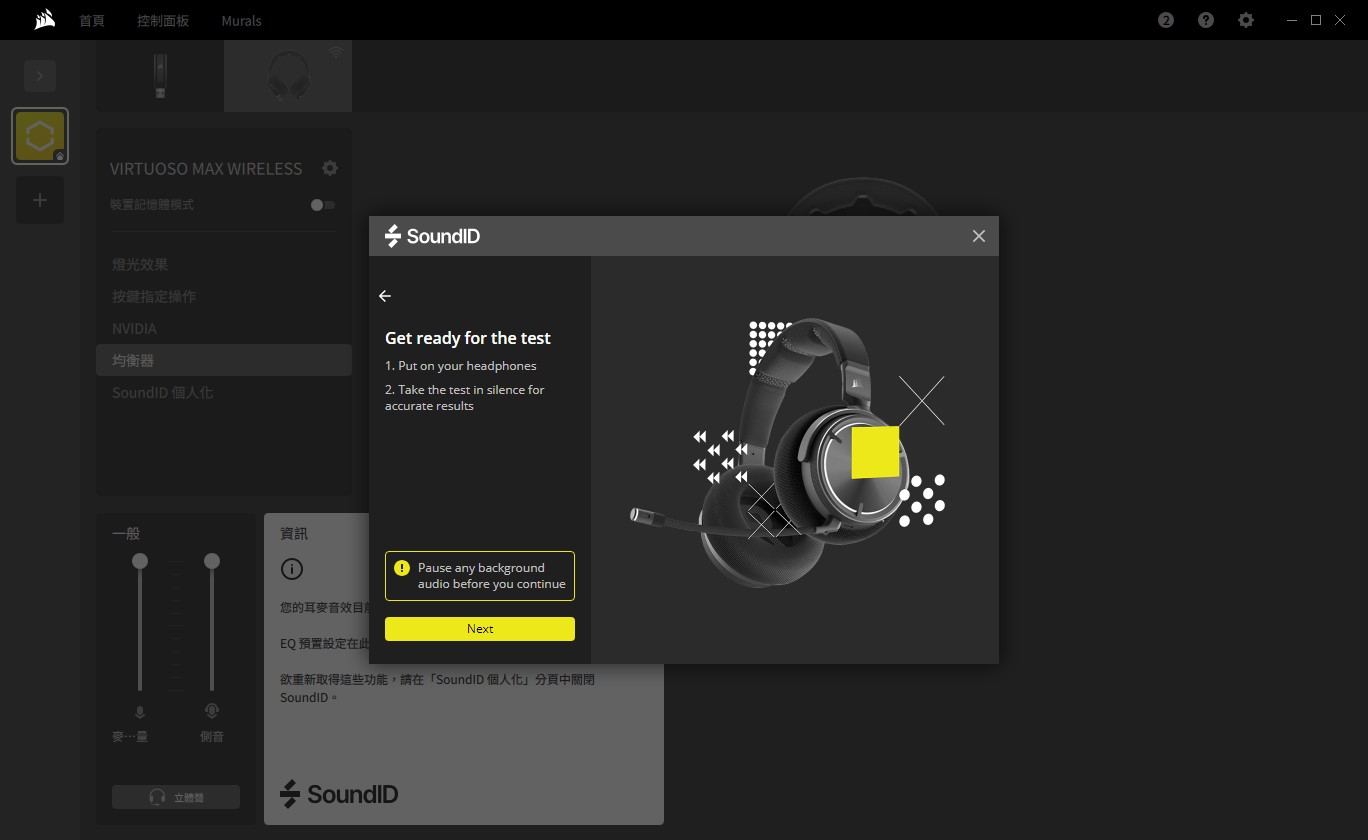Click 'Take the test in silence' step
Image resolution: width=1368 pixels, height=840 pixels.
coord(465,398)
